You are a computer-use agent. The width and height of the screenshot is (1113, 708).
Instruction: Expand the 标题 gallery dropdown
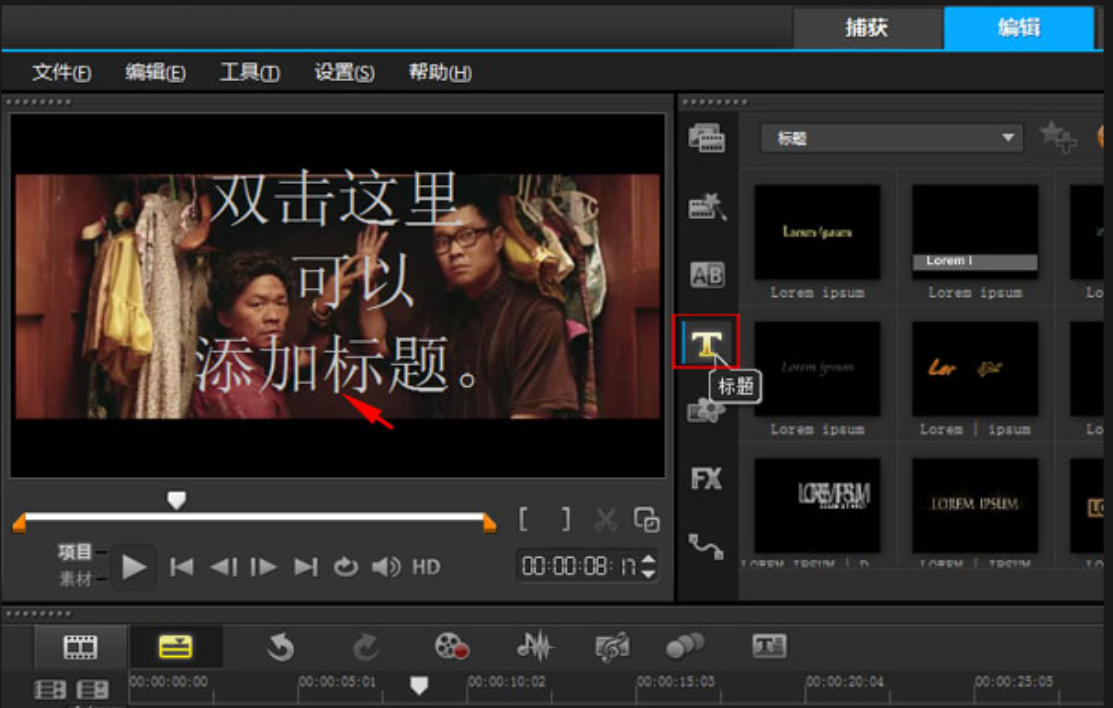point(892,138)
